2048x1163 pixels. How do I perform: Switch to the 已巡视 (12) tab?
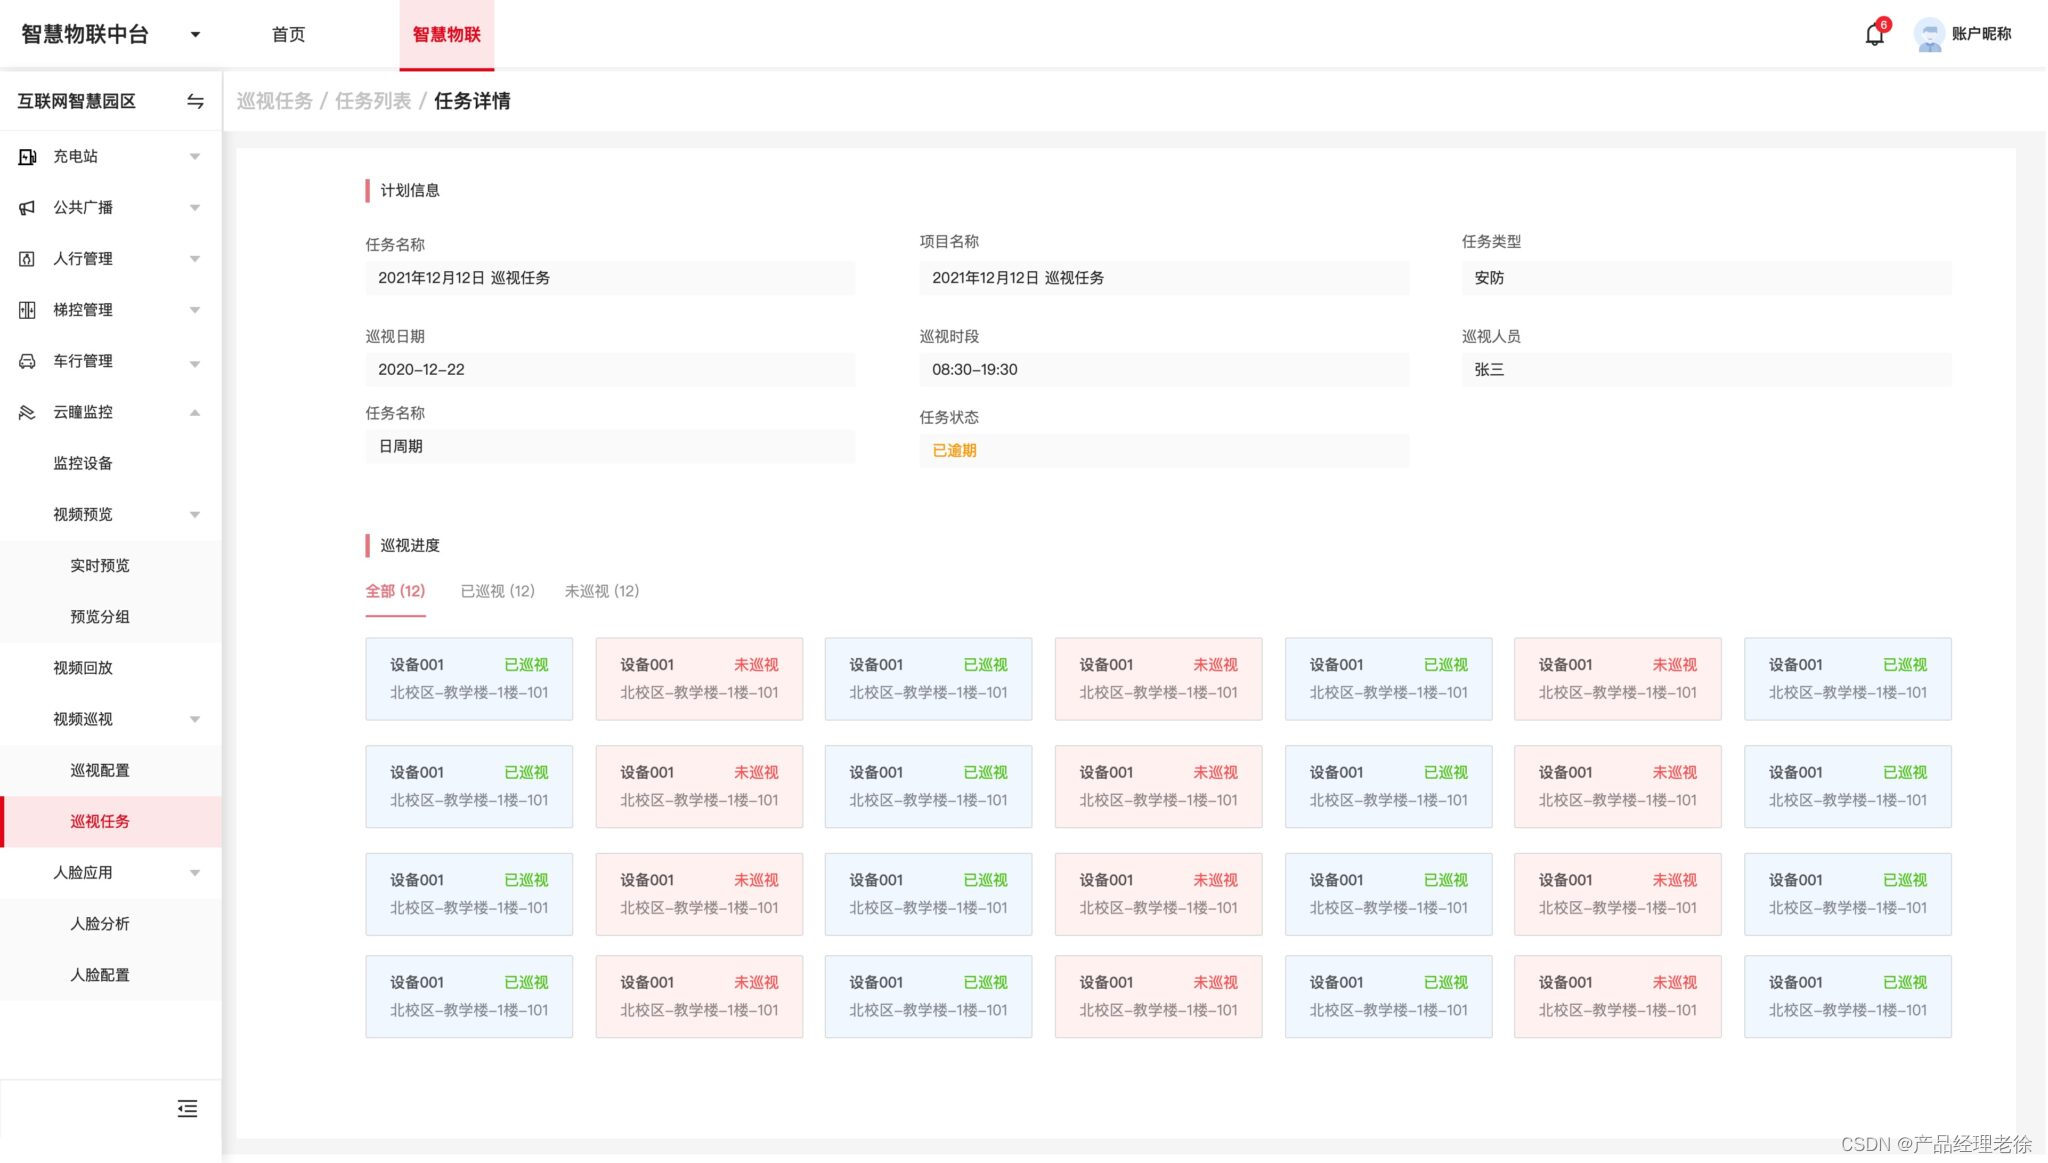(x=497, y=591)
